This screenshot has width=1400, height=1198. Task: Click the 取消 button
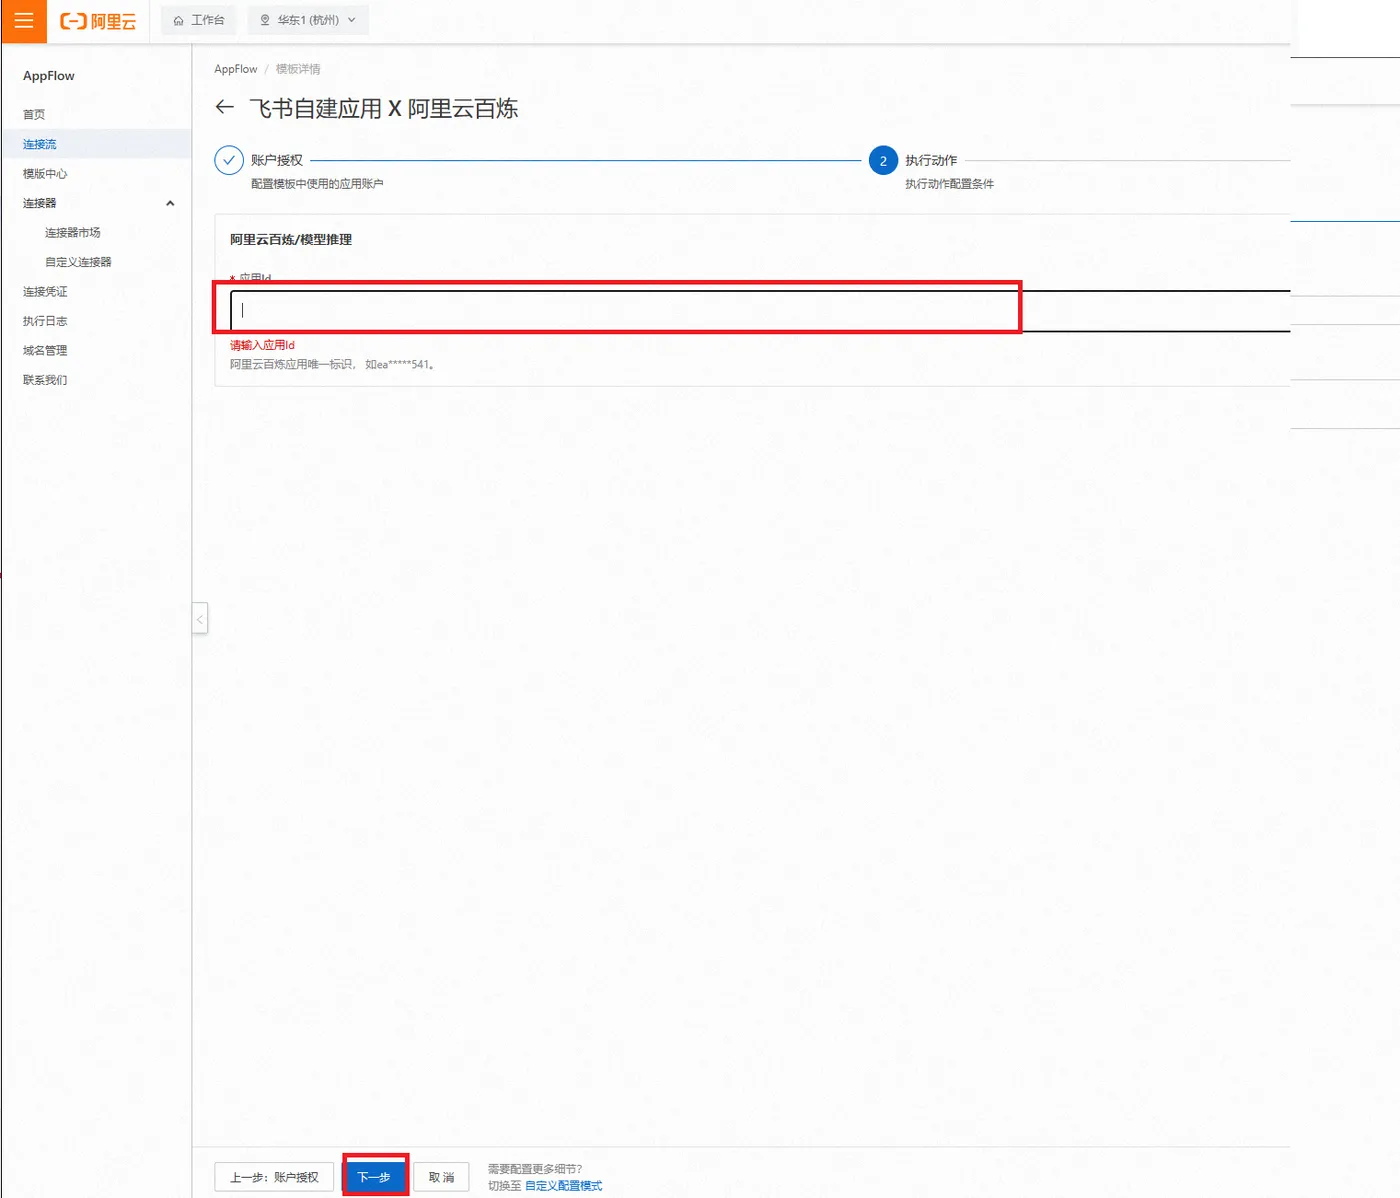click(441, 1177)
